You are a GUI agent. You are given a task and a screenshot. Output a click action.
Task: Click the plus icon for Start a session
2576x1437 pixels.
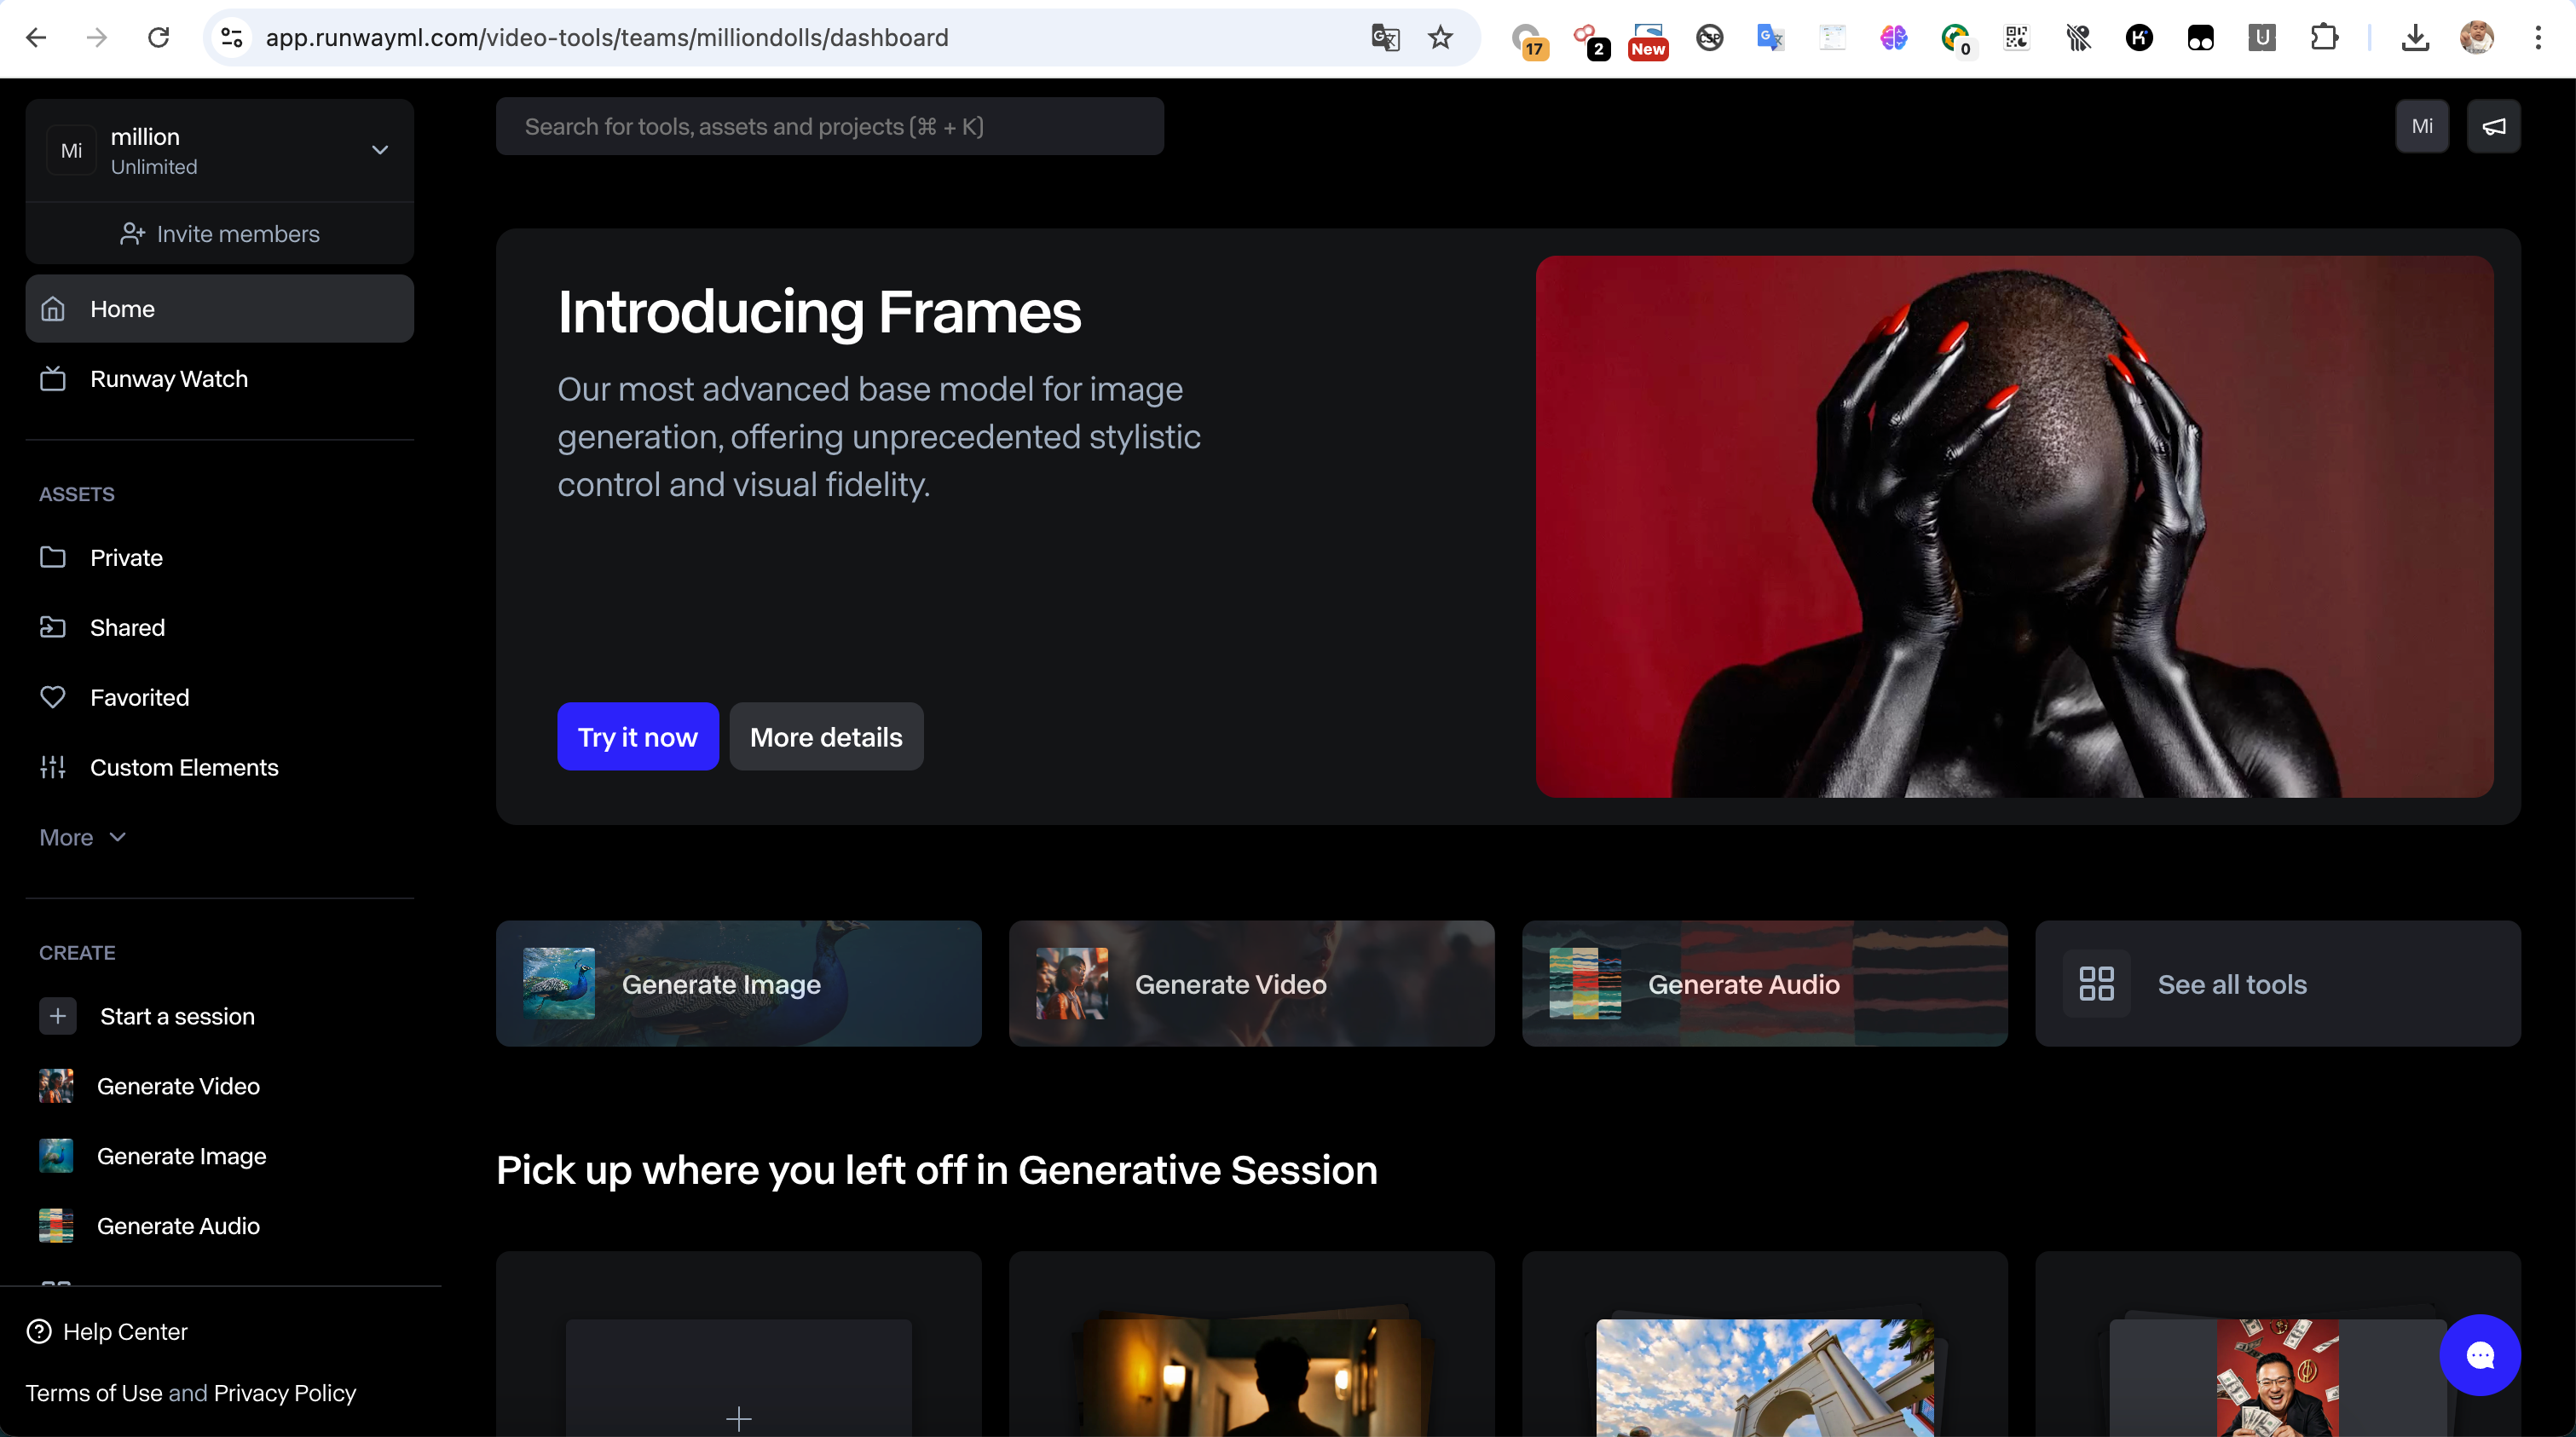(x=58, y=1016)
